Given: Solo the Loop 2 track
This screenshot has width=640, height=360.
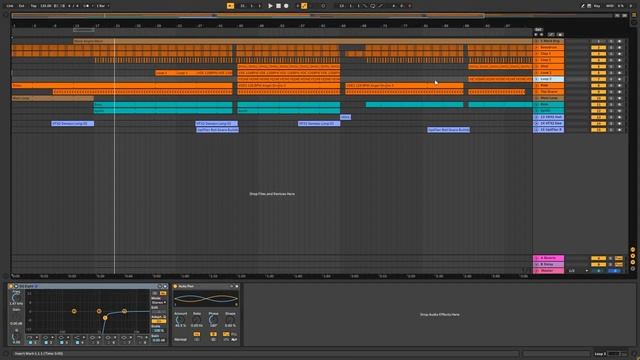Looking at the screenshot, I should pos(611,79).
